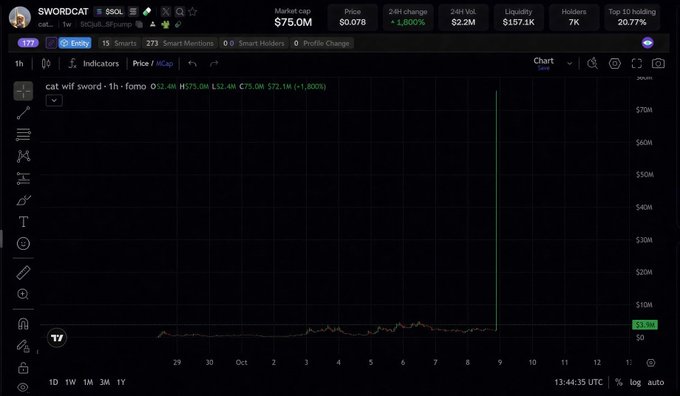This screenshot has width=680, height=396.
Task: Click the Entity button
Action: [x=75, y=43]
